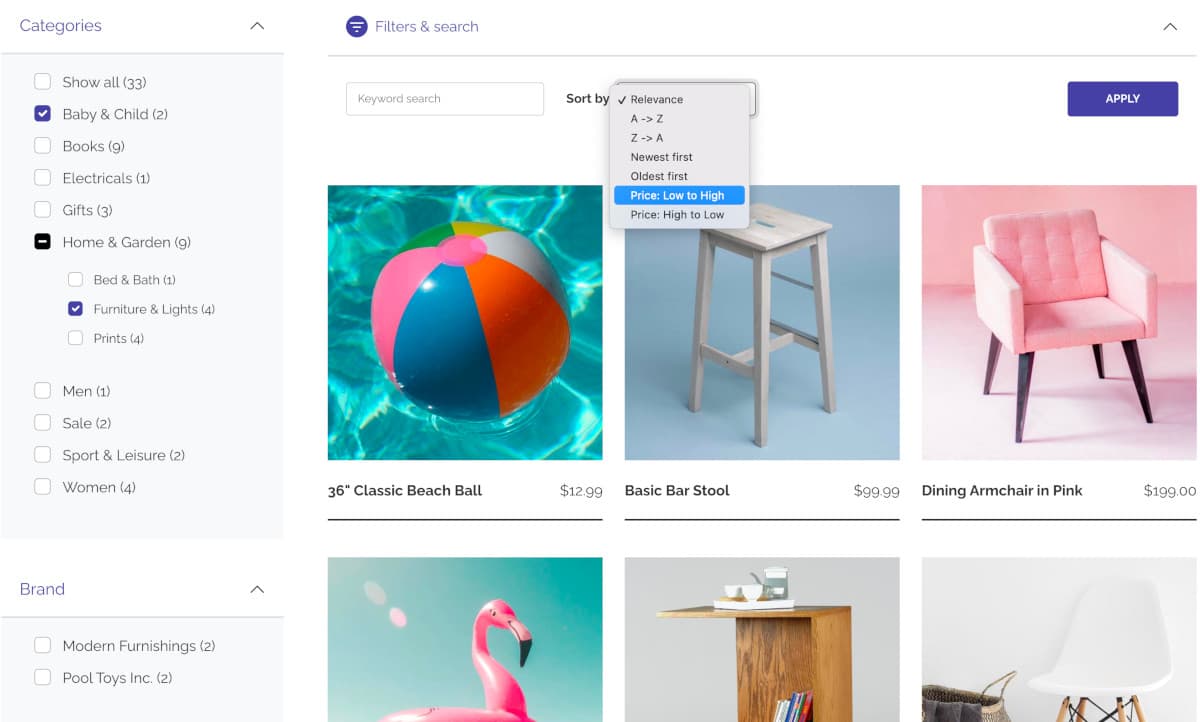This screenshot has width=1200, height=722.
Task: Collapse the Brand panel chevron
Action: (257, 589)
